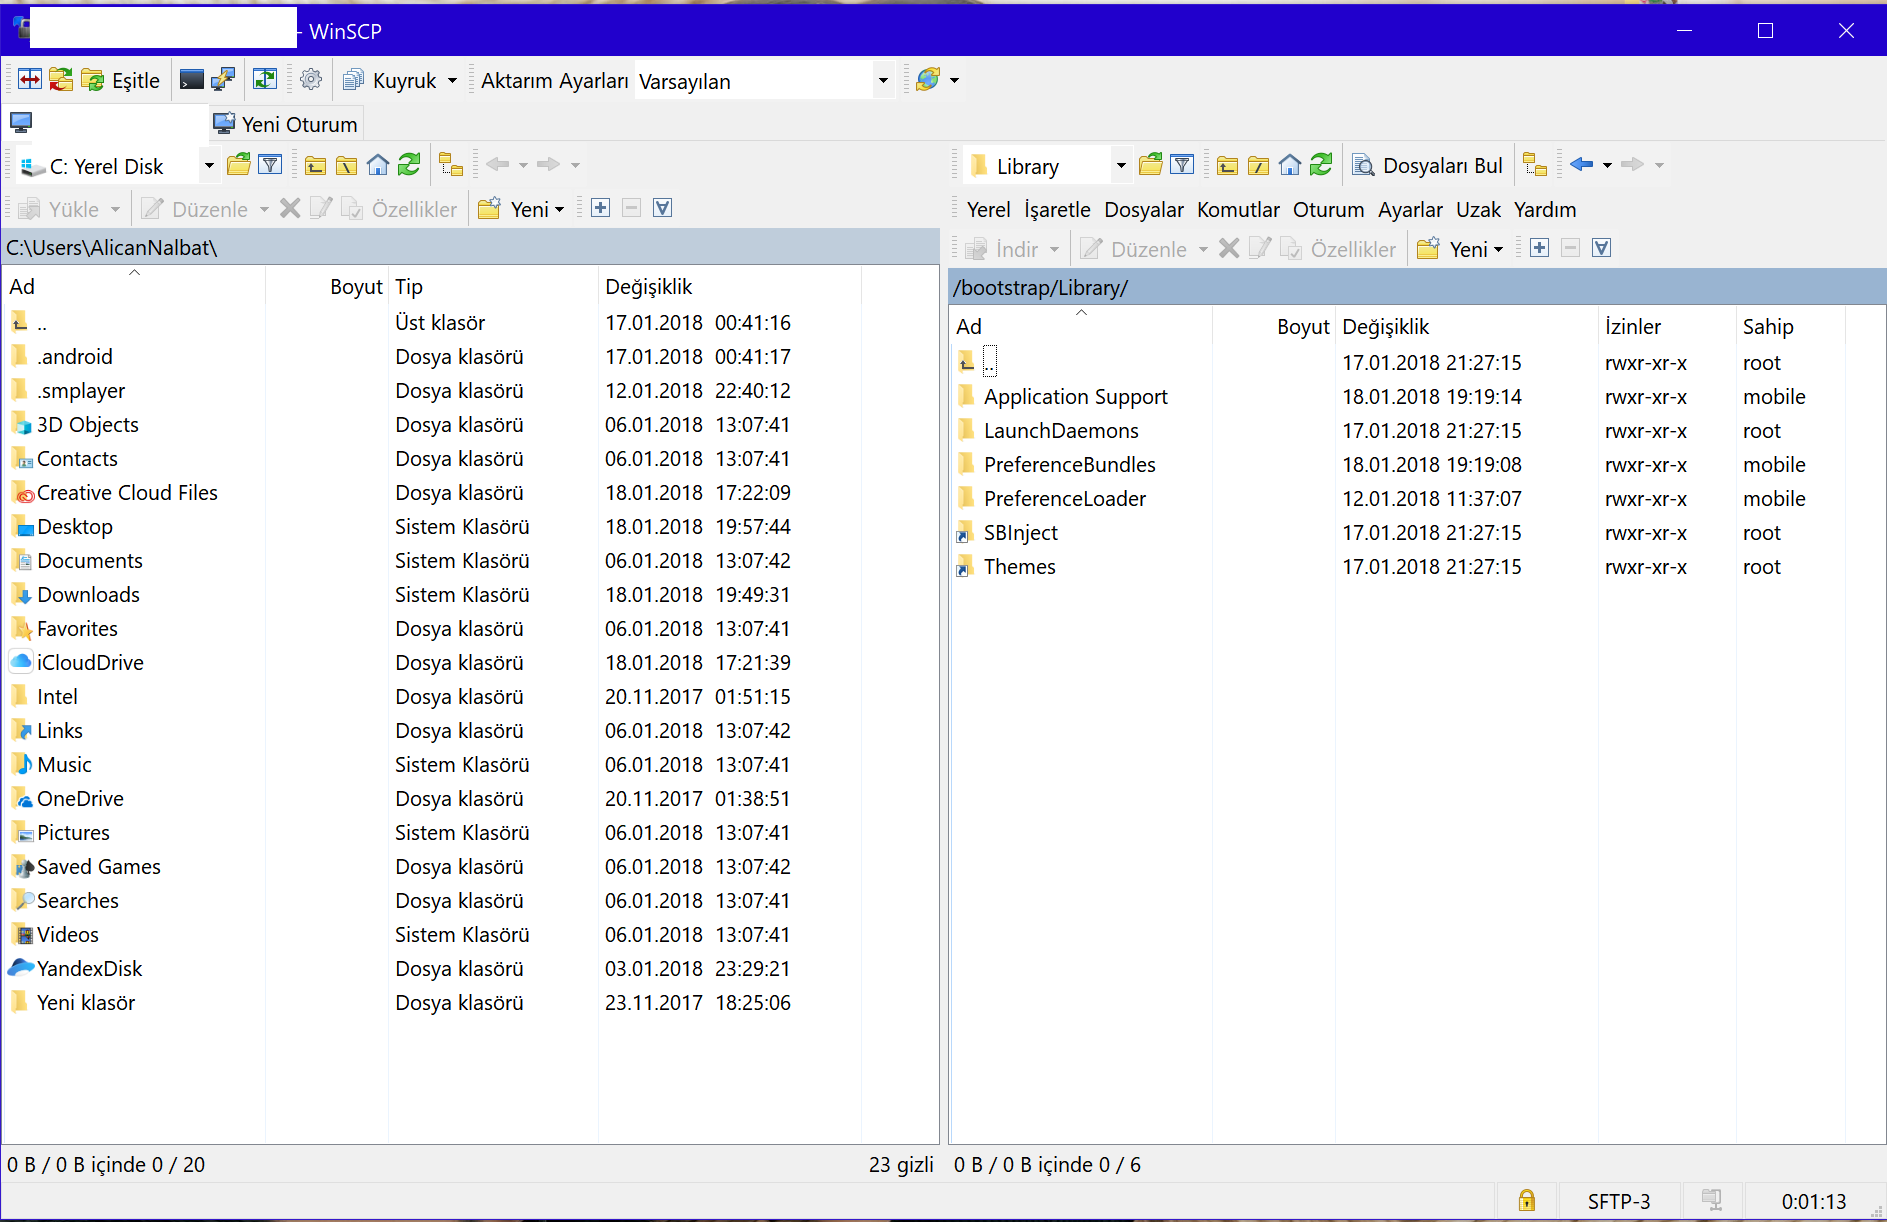Select the Creative Cloud Files folder

tap(127, 493)
